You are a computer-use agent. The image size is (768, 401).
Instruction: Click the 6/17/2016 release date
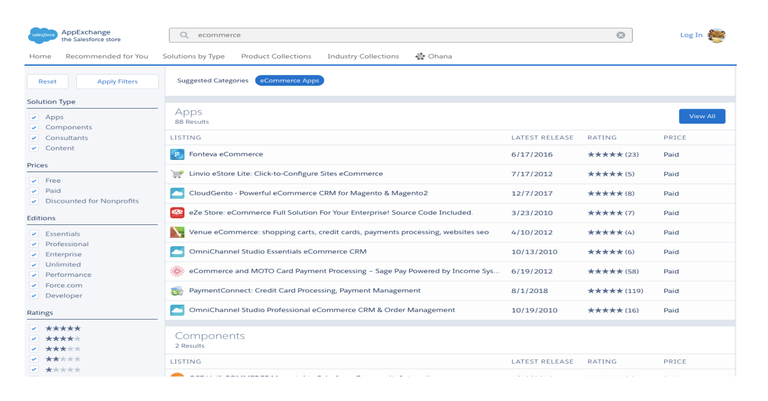532,155
